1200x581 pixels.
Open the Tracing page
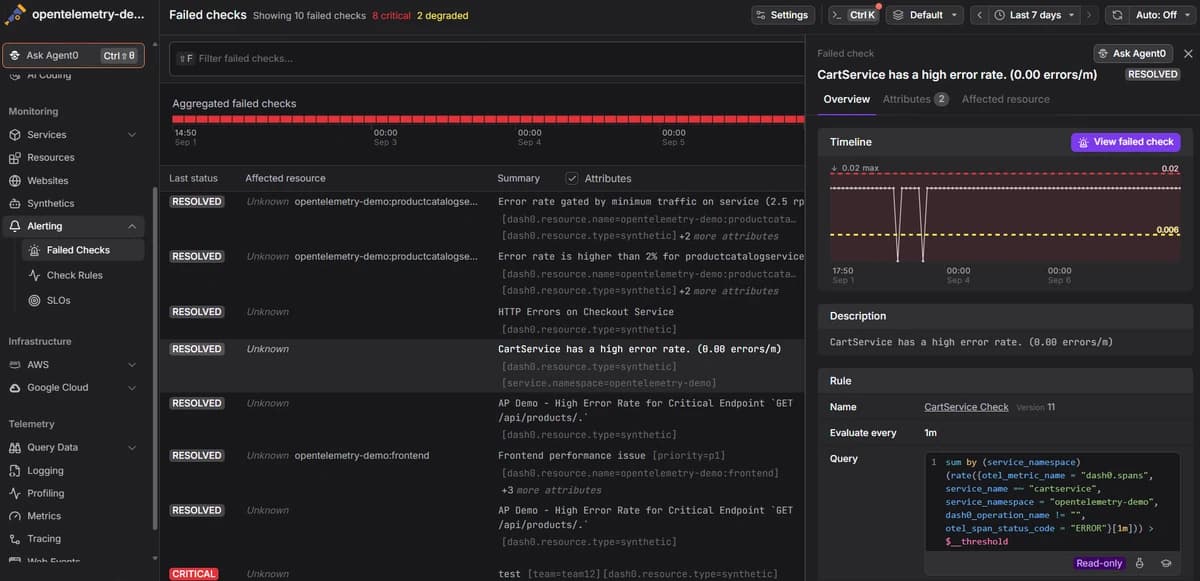point(44,539)
